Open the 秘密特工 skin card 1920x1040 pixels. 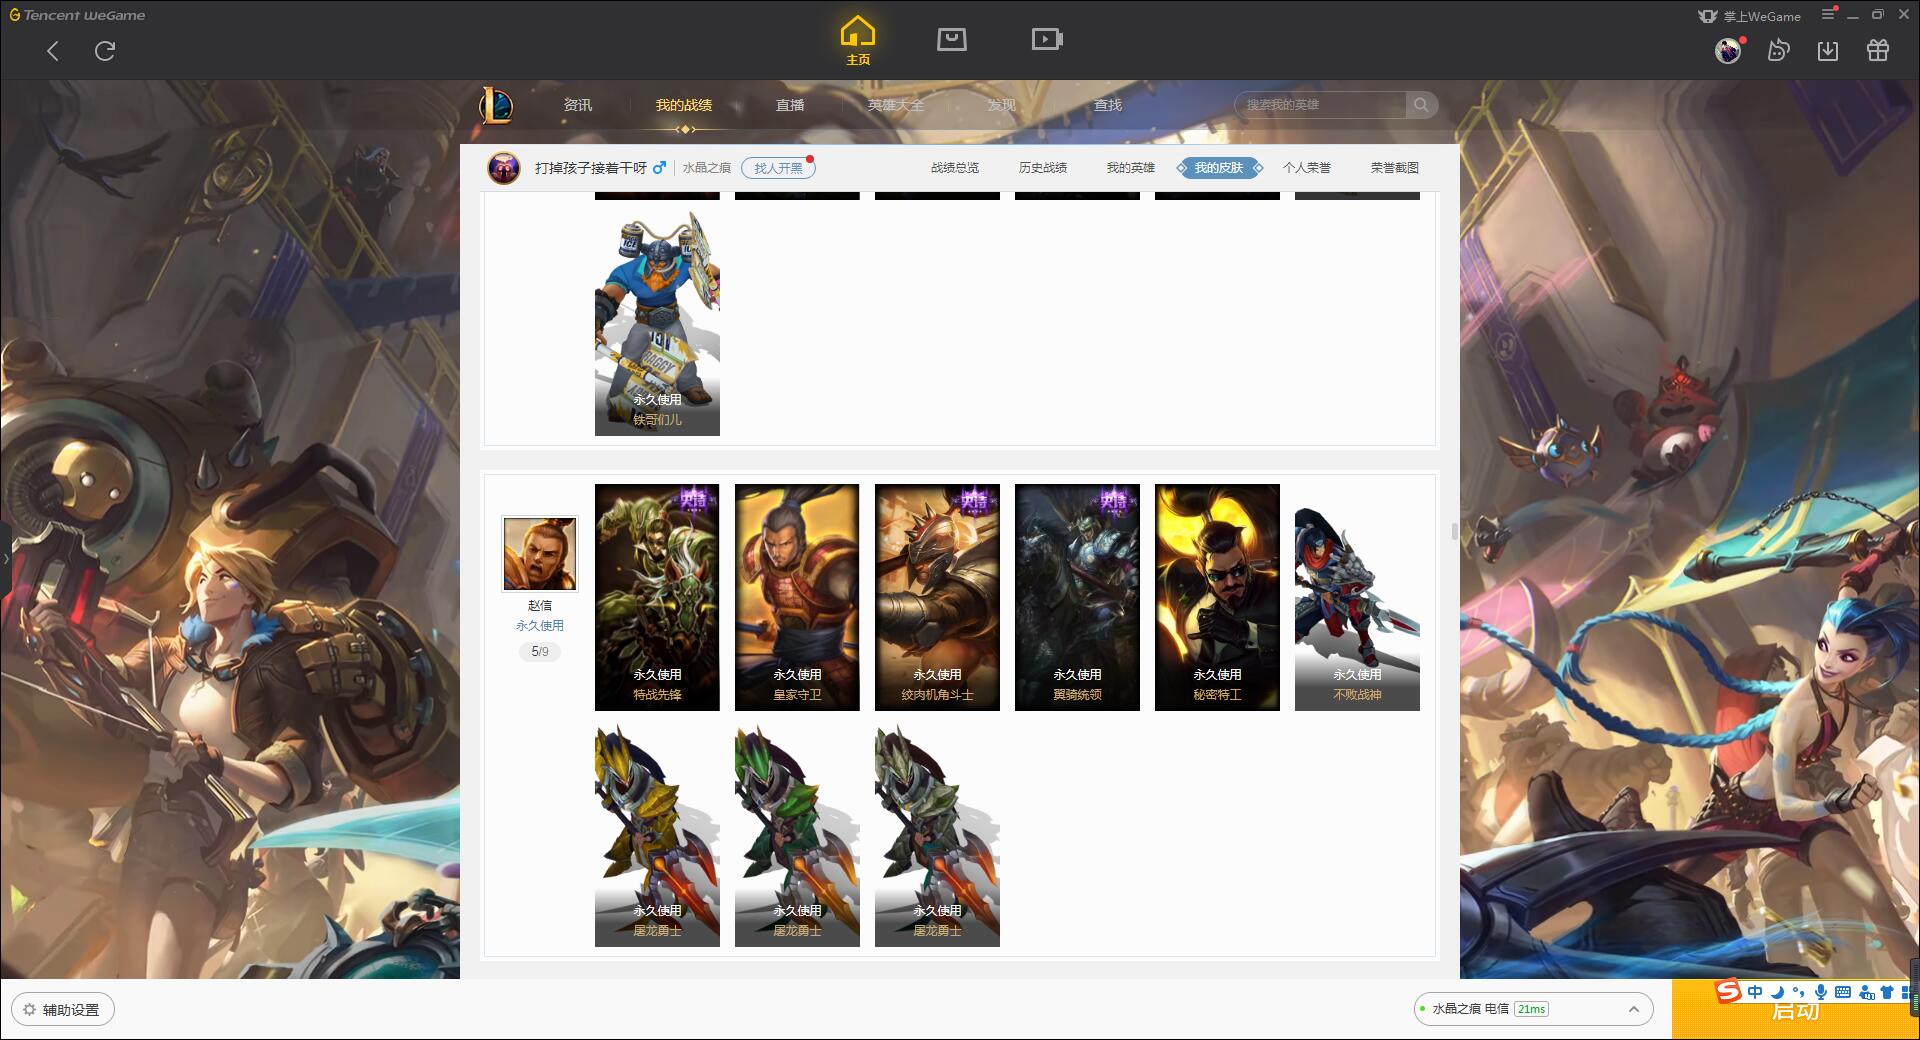pyautogui.click(x=1217, y=597)
